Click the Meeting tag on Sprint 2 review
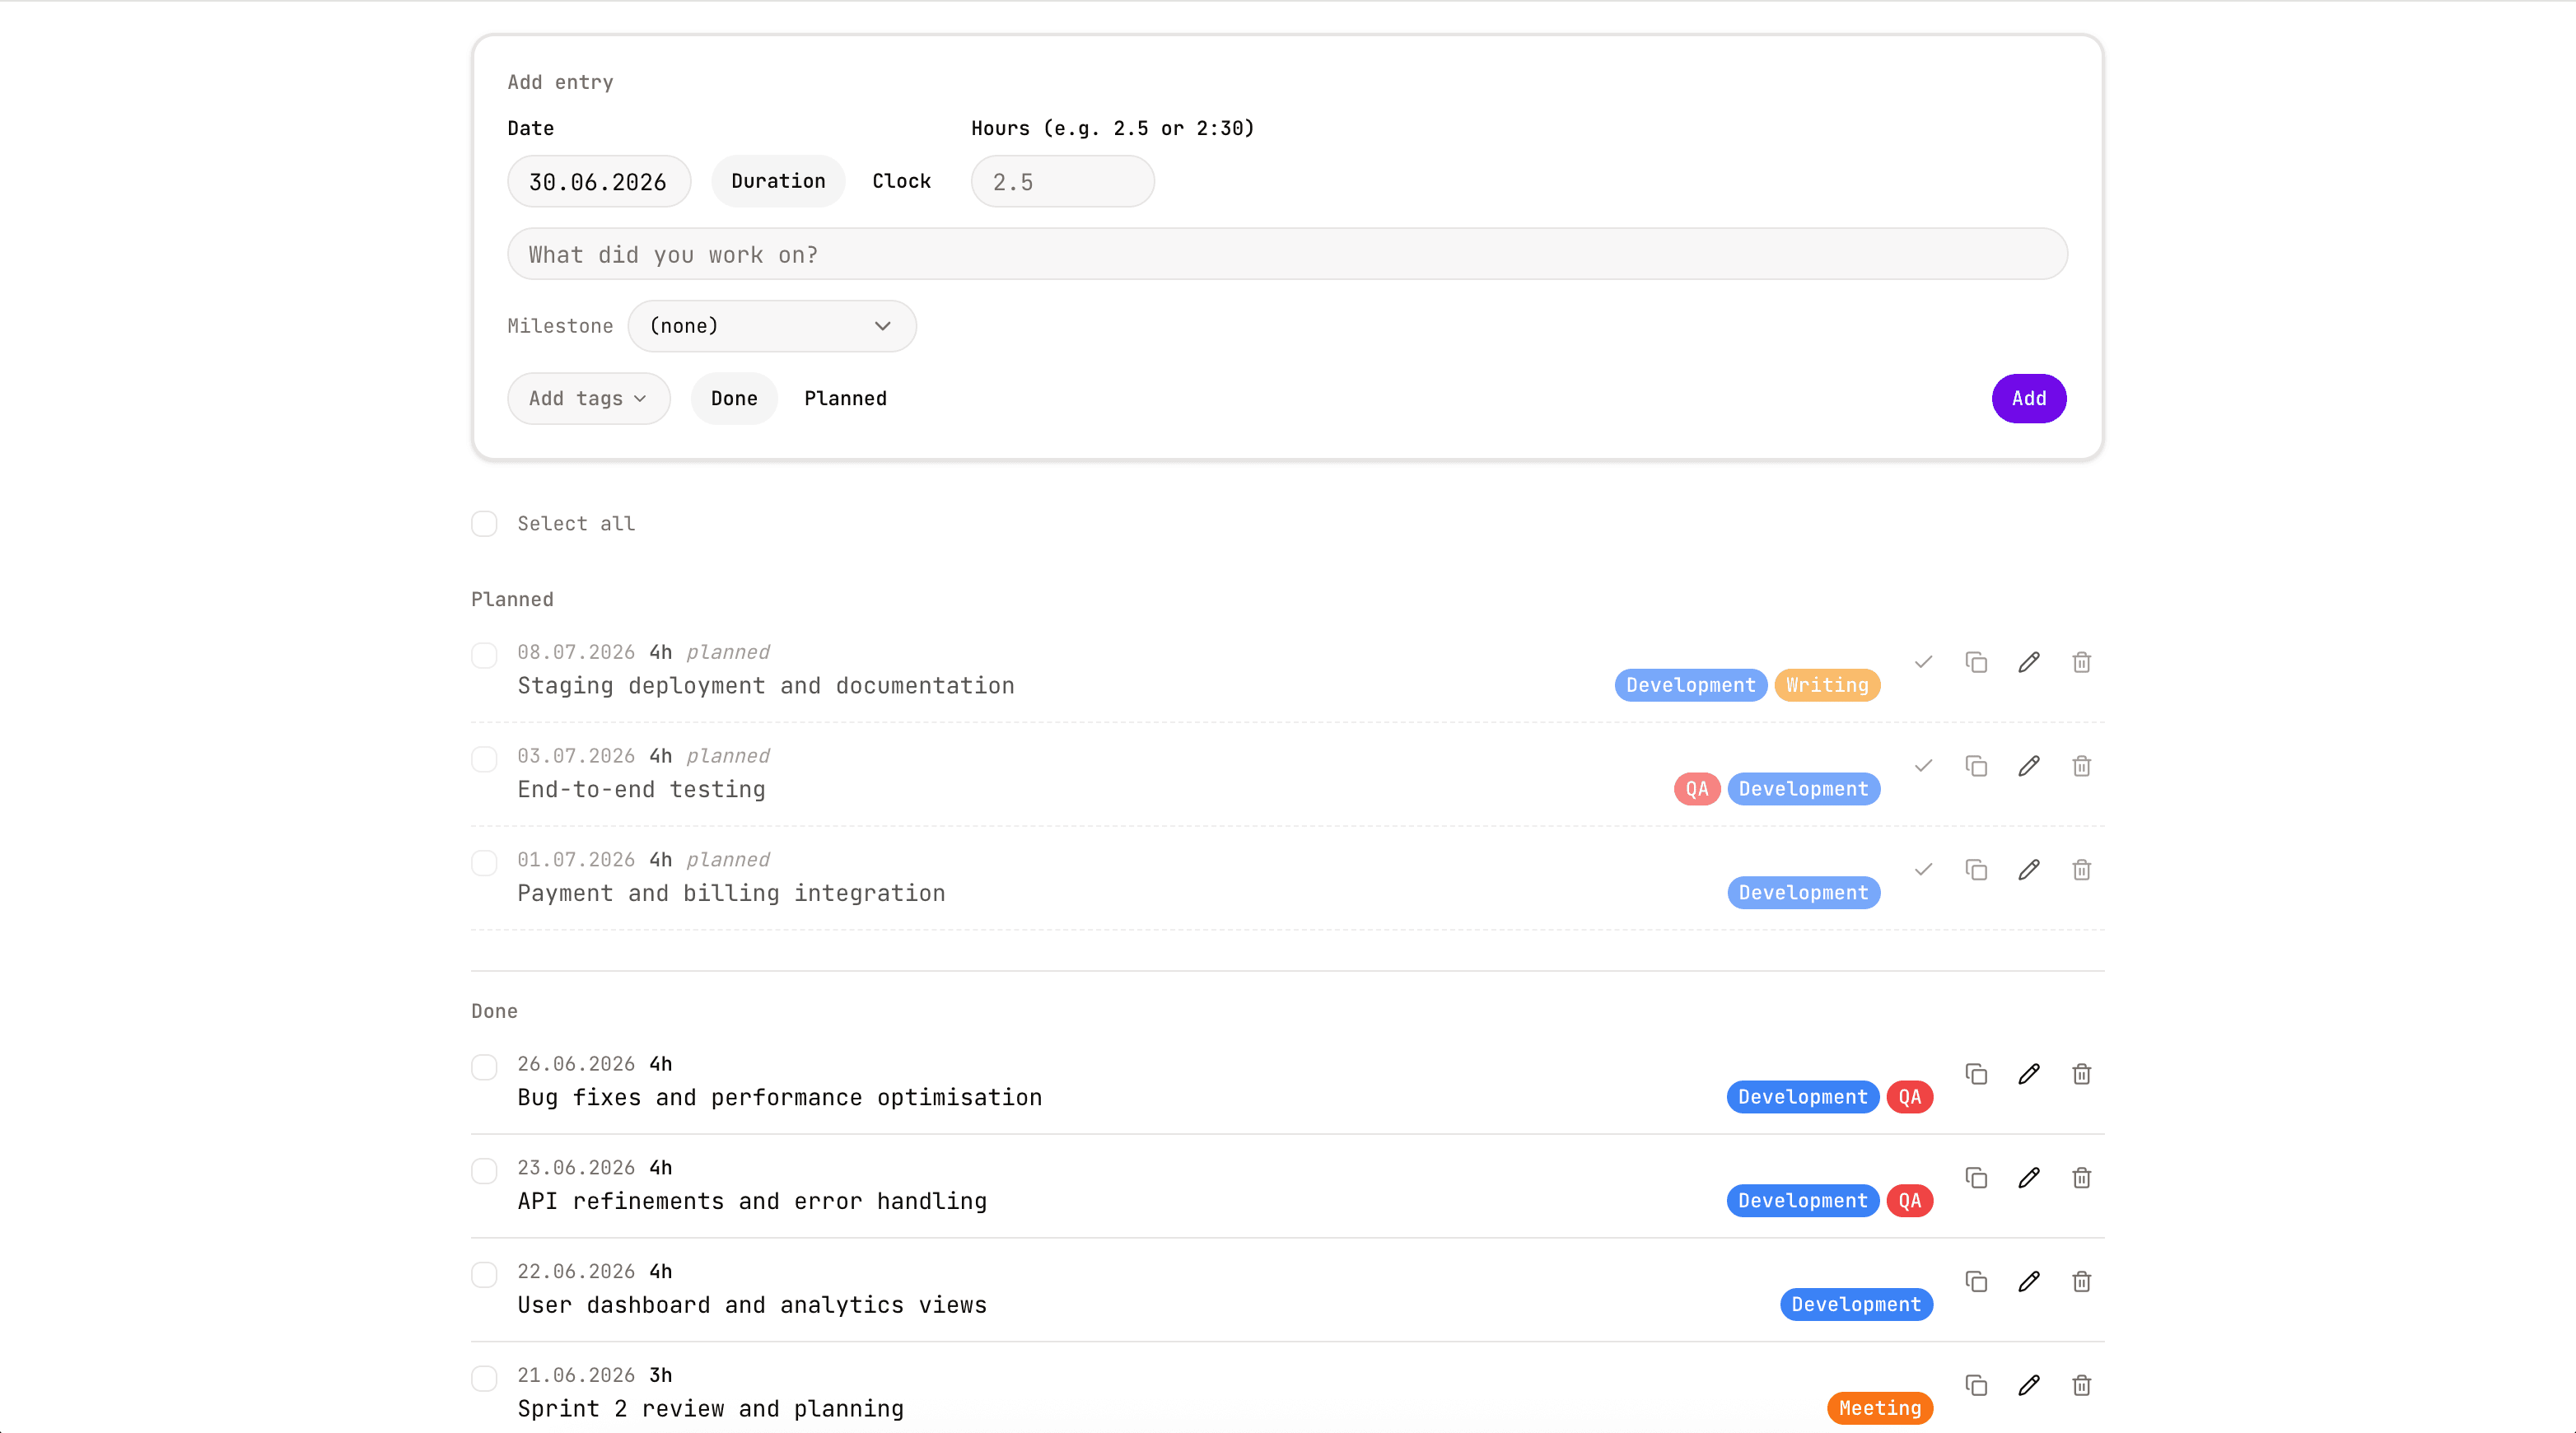 pos(1880,1409)
